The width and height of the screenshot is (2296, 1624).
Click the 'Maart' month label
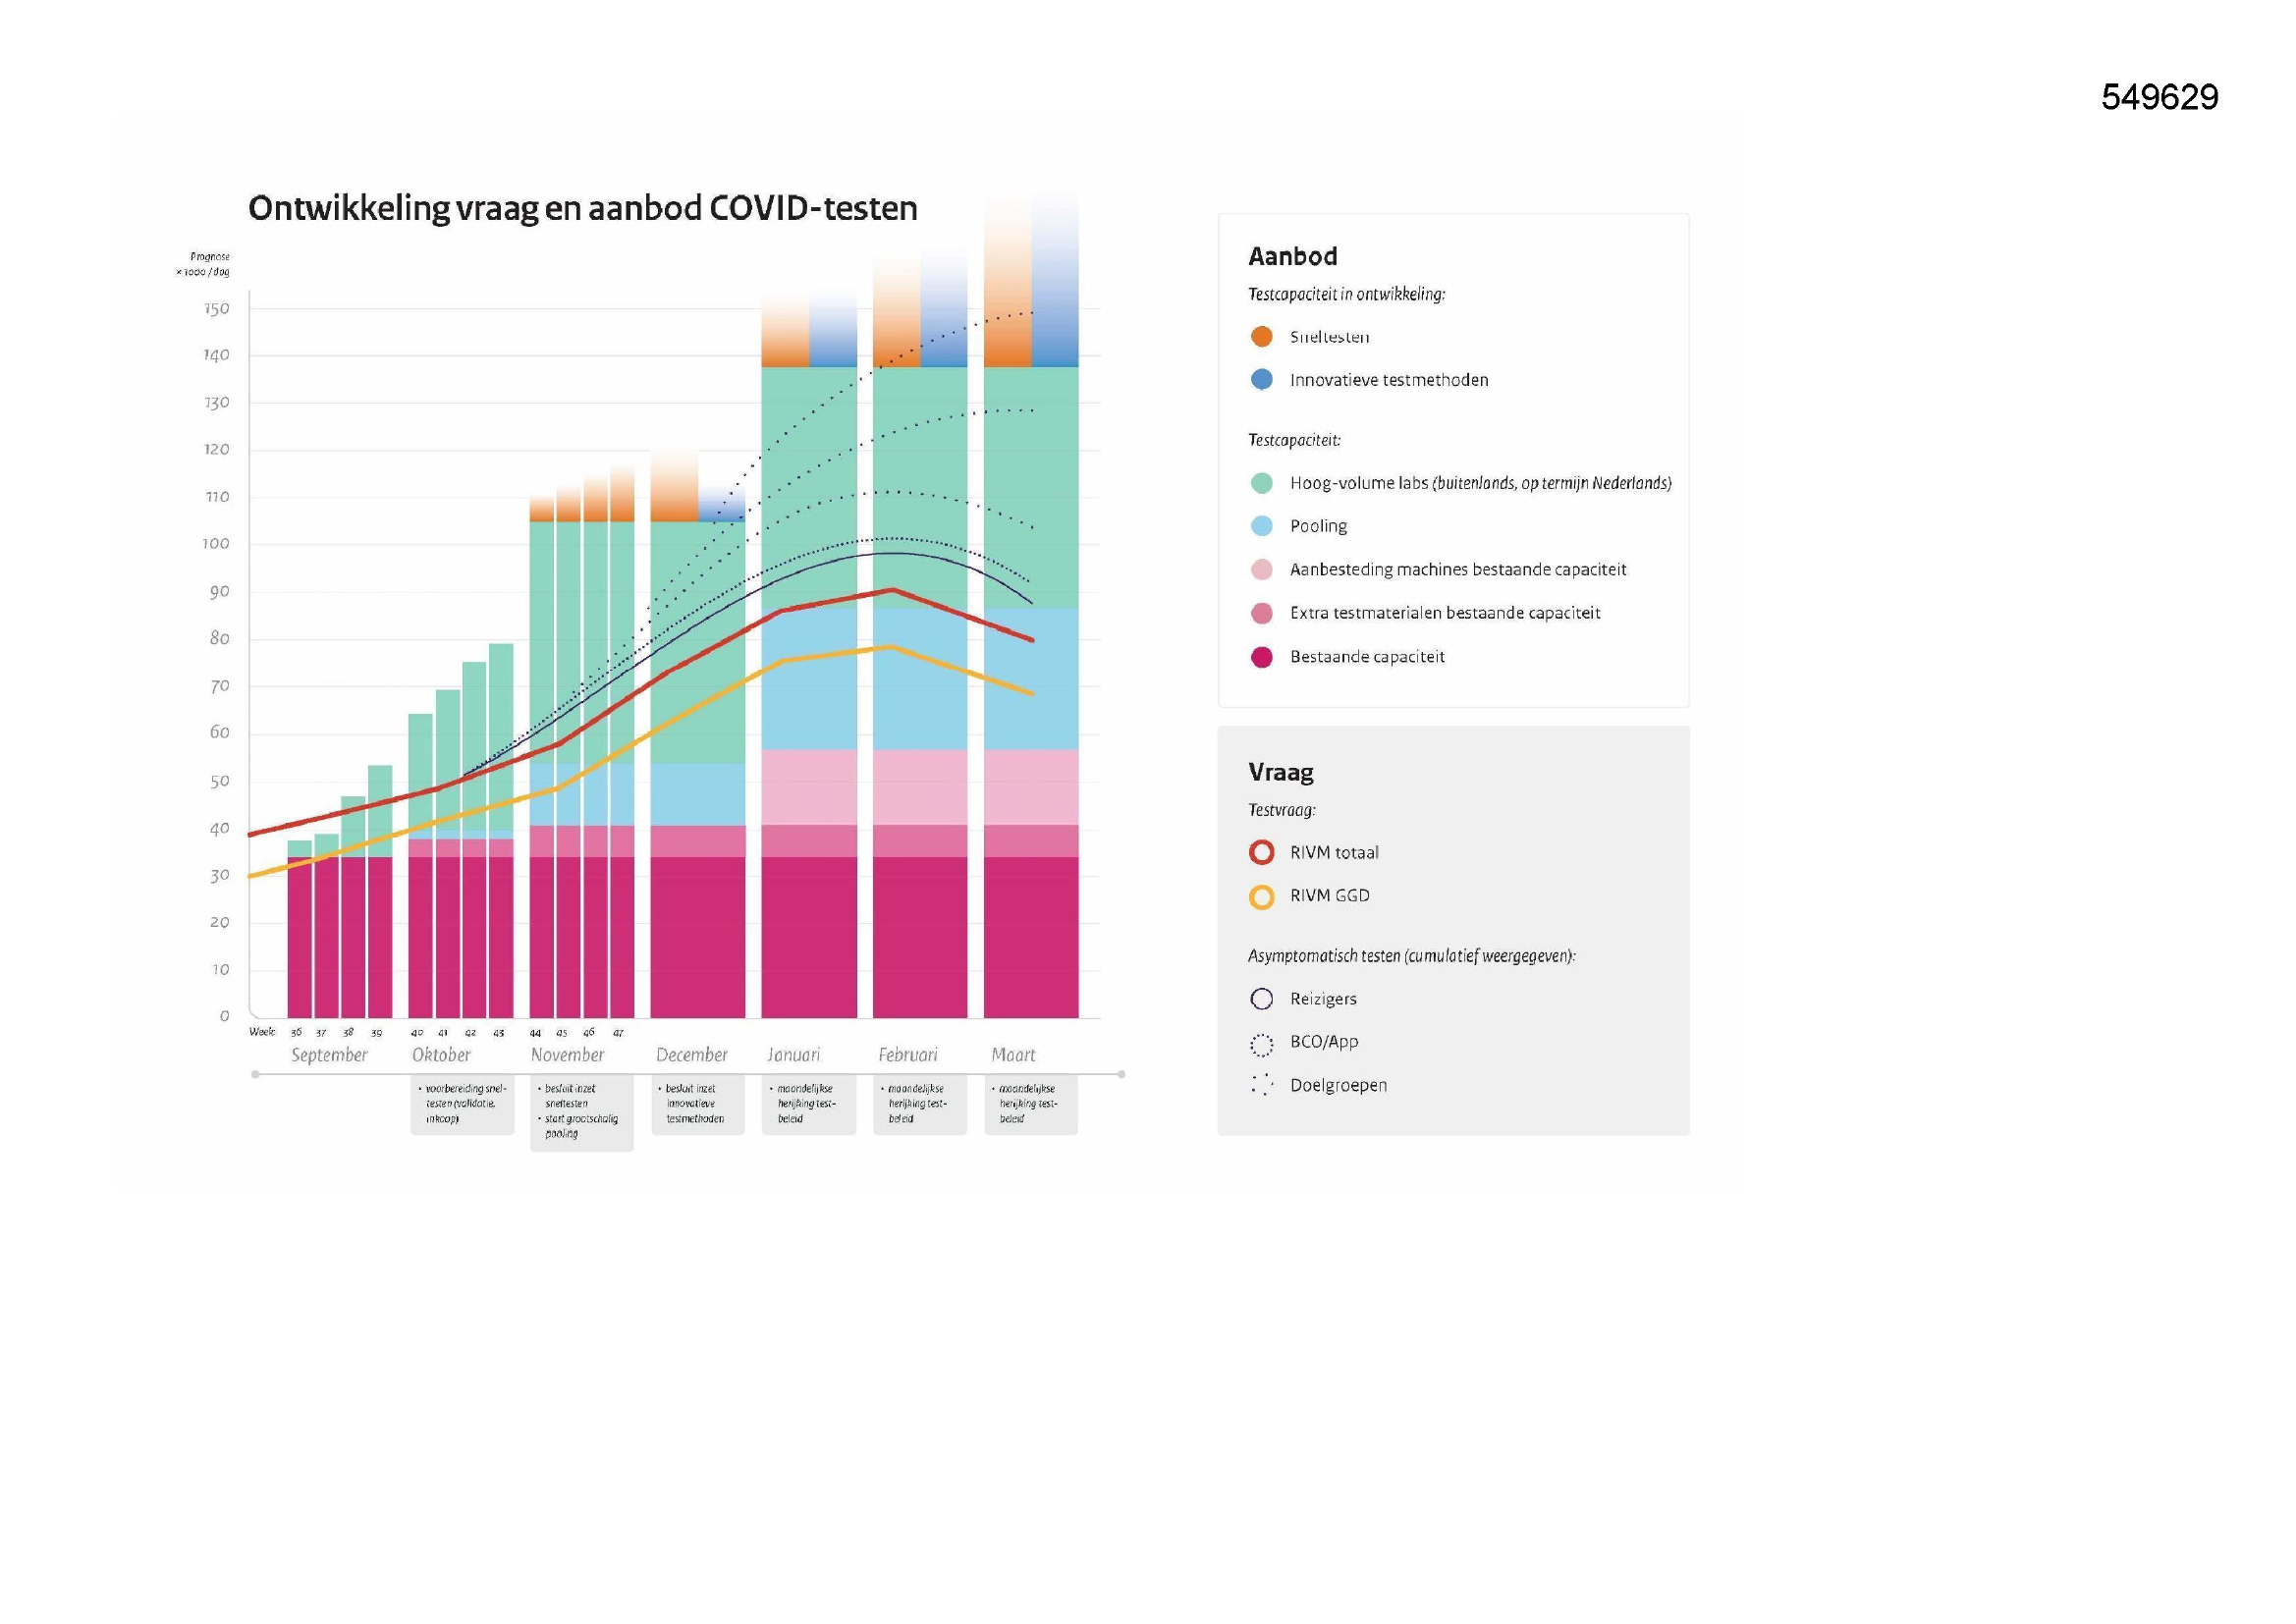pos(1013,1055)
